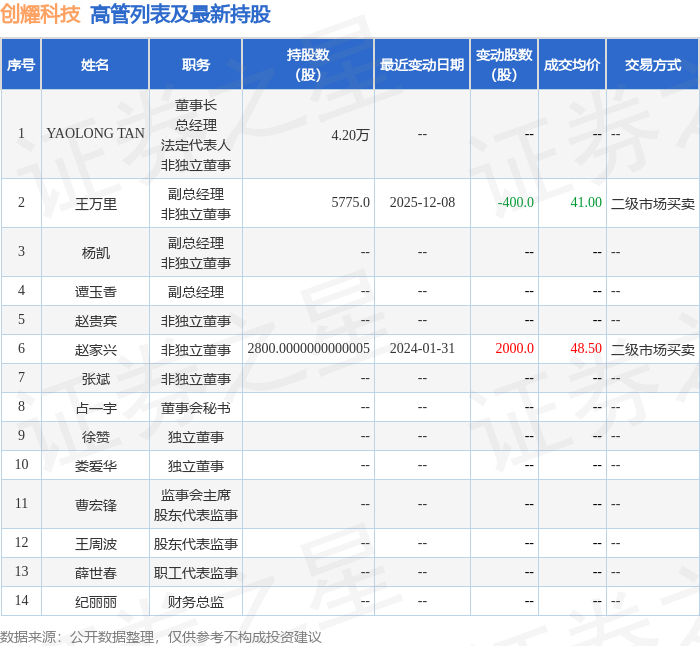Viewport: 700px width, 646px height.
Task: Click the 2800.0000000000005 shareholding value
Action: click(x=308, y=348)
